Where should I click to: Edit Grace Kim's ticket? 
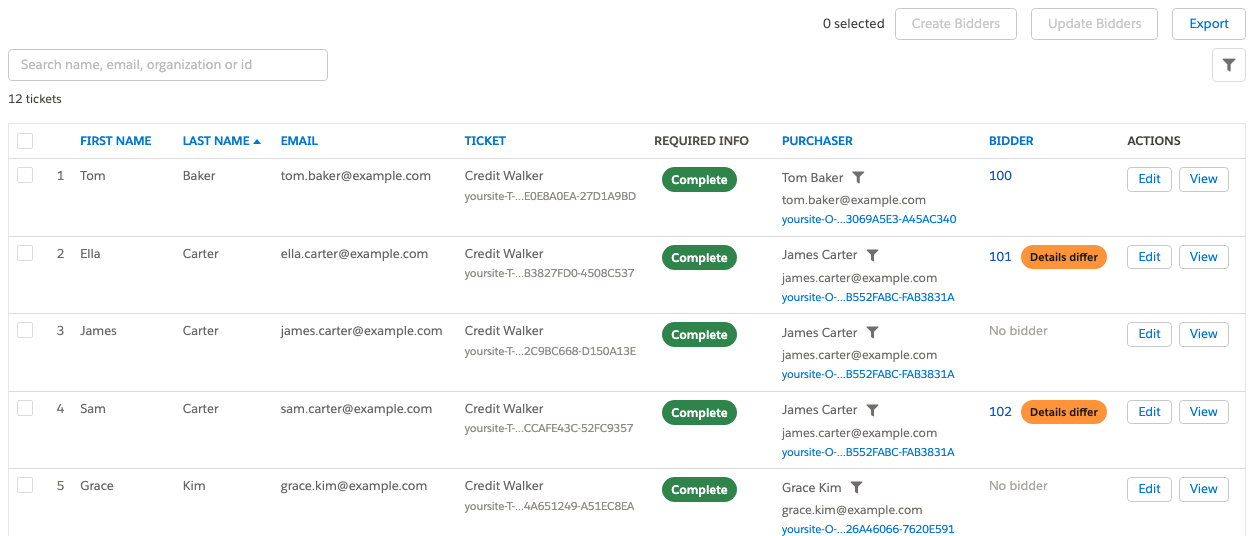1149,489
